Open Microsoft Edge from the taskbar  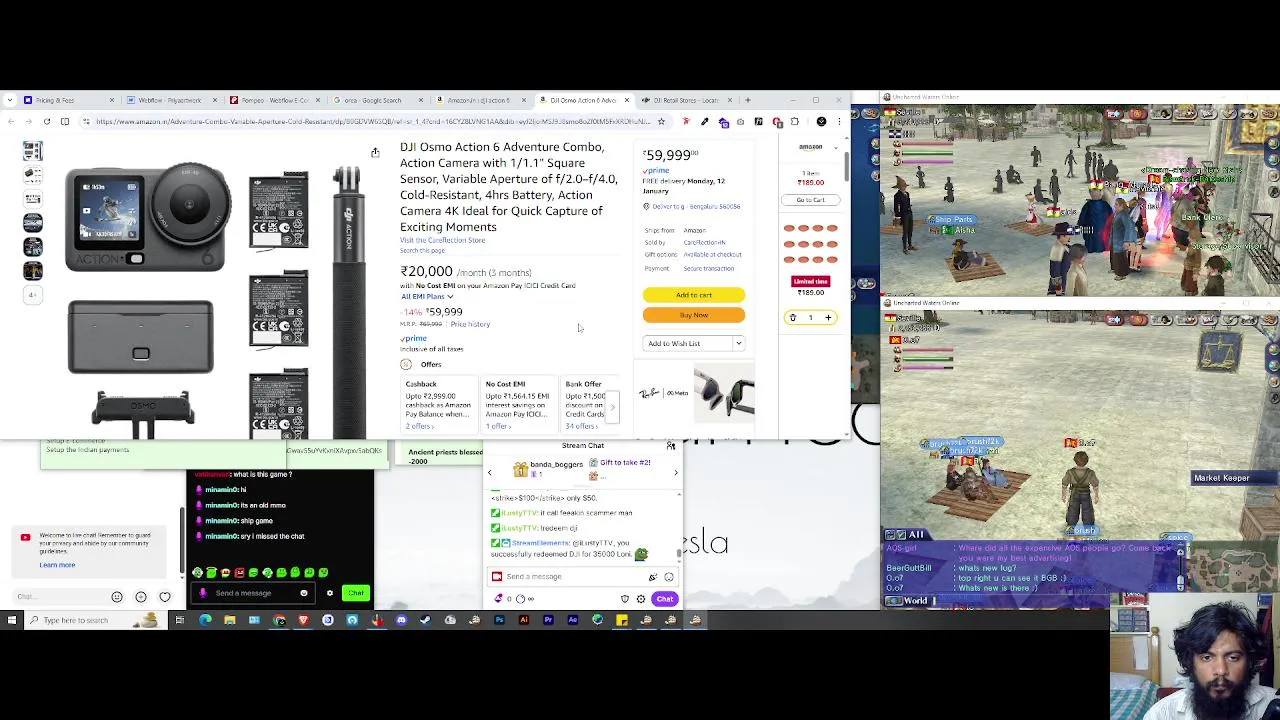[205, 620]
